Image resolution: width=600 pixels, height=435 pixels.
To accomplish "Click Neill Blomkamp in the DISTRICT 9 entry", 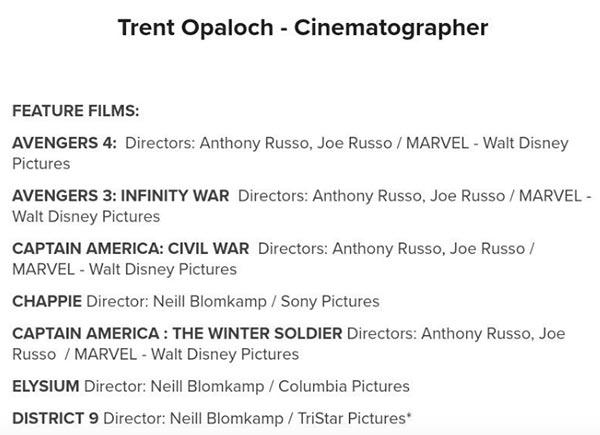I will tap(227, 419).
